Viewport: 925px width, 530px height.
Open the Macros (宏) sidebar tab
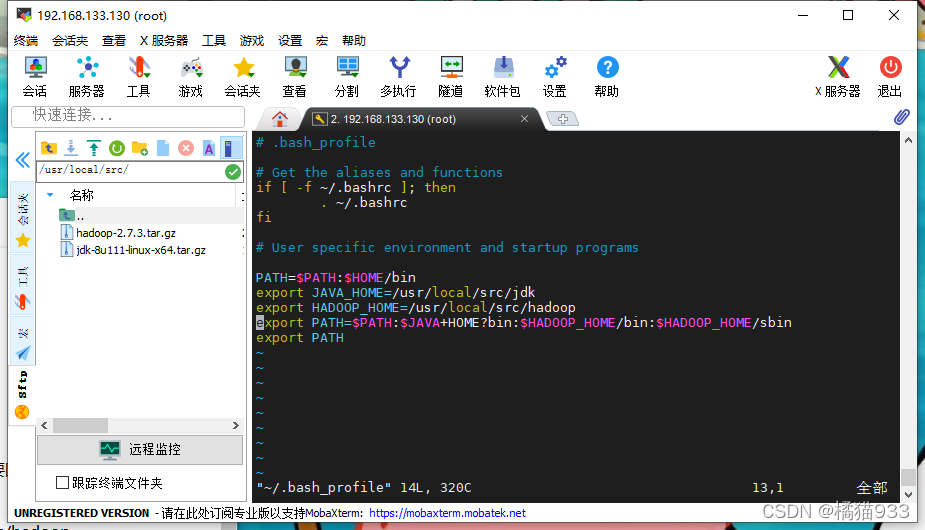tap(23, 342)
